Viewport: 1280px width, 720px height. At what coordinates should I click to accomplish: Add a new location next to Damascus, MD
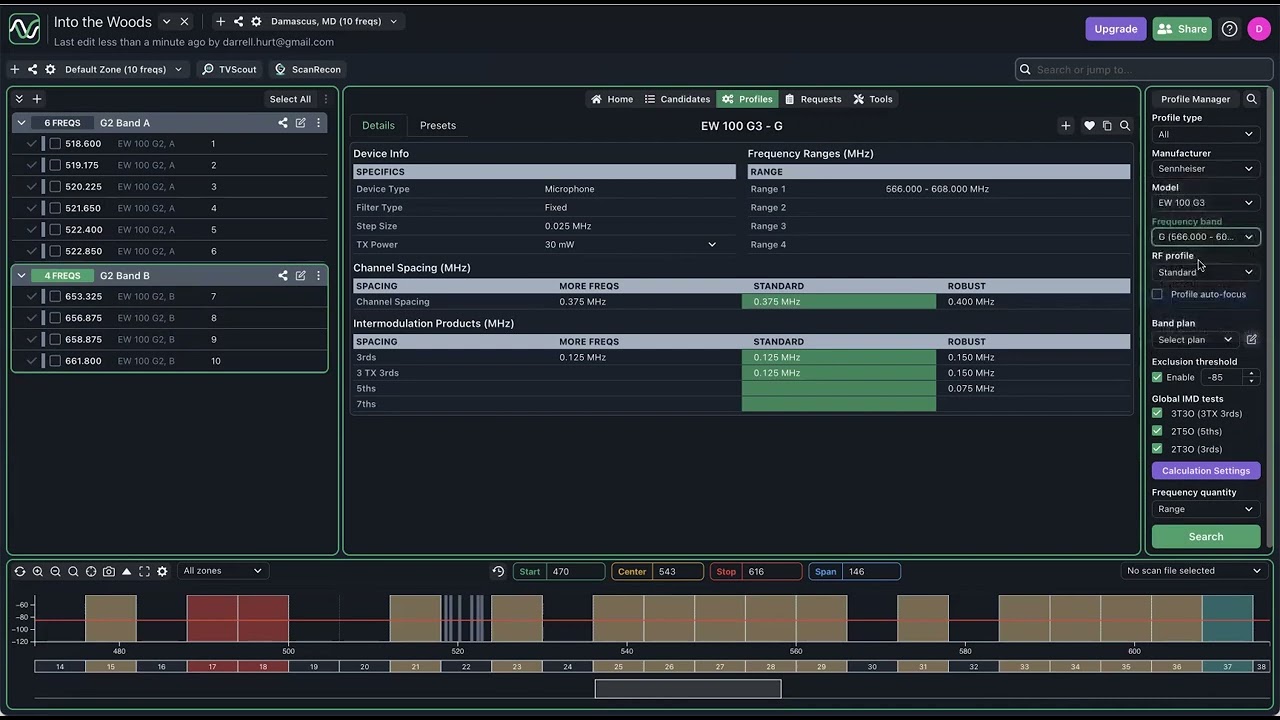click(220, 21)
